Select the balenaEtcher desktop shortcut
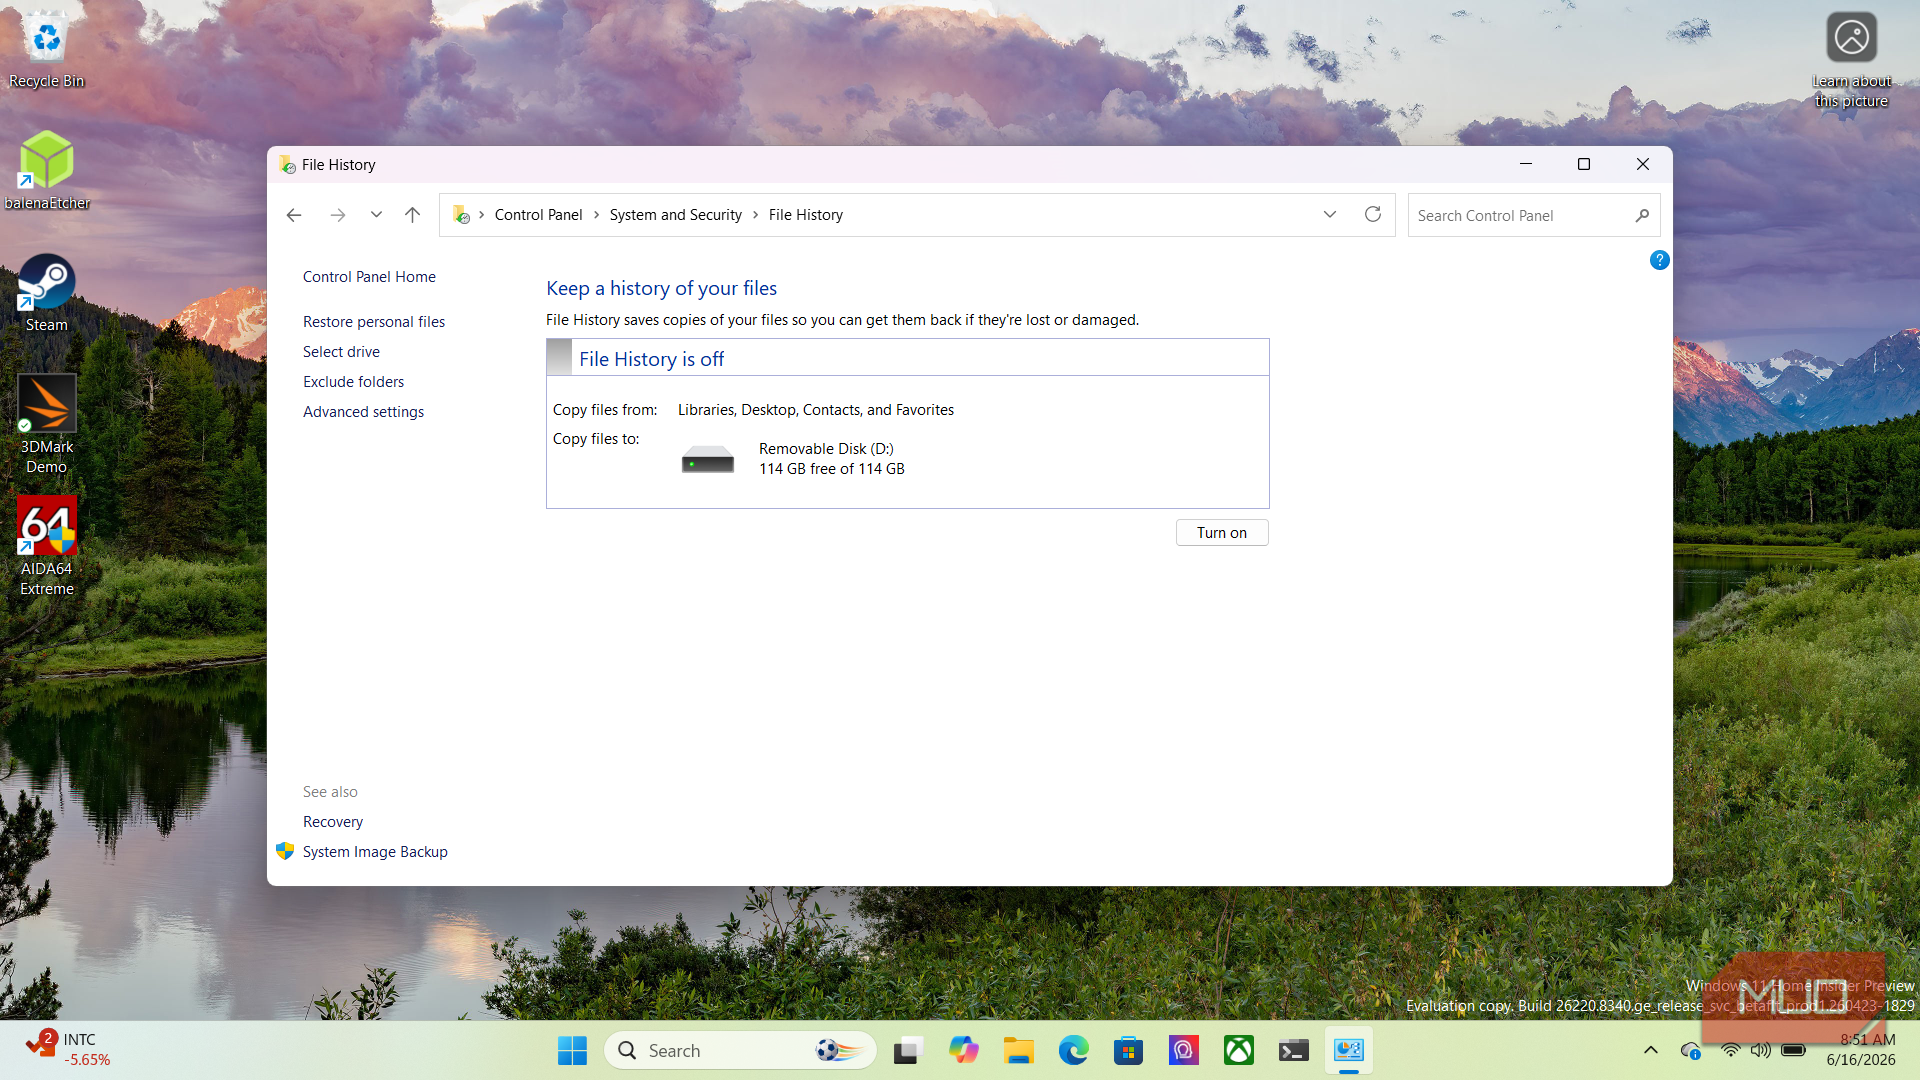 [x=46, y=171]
